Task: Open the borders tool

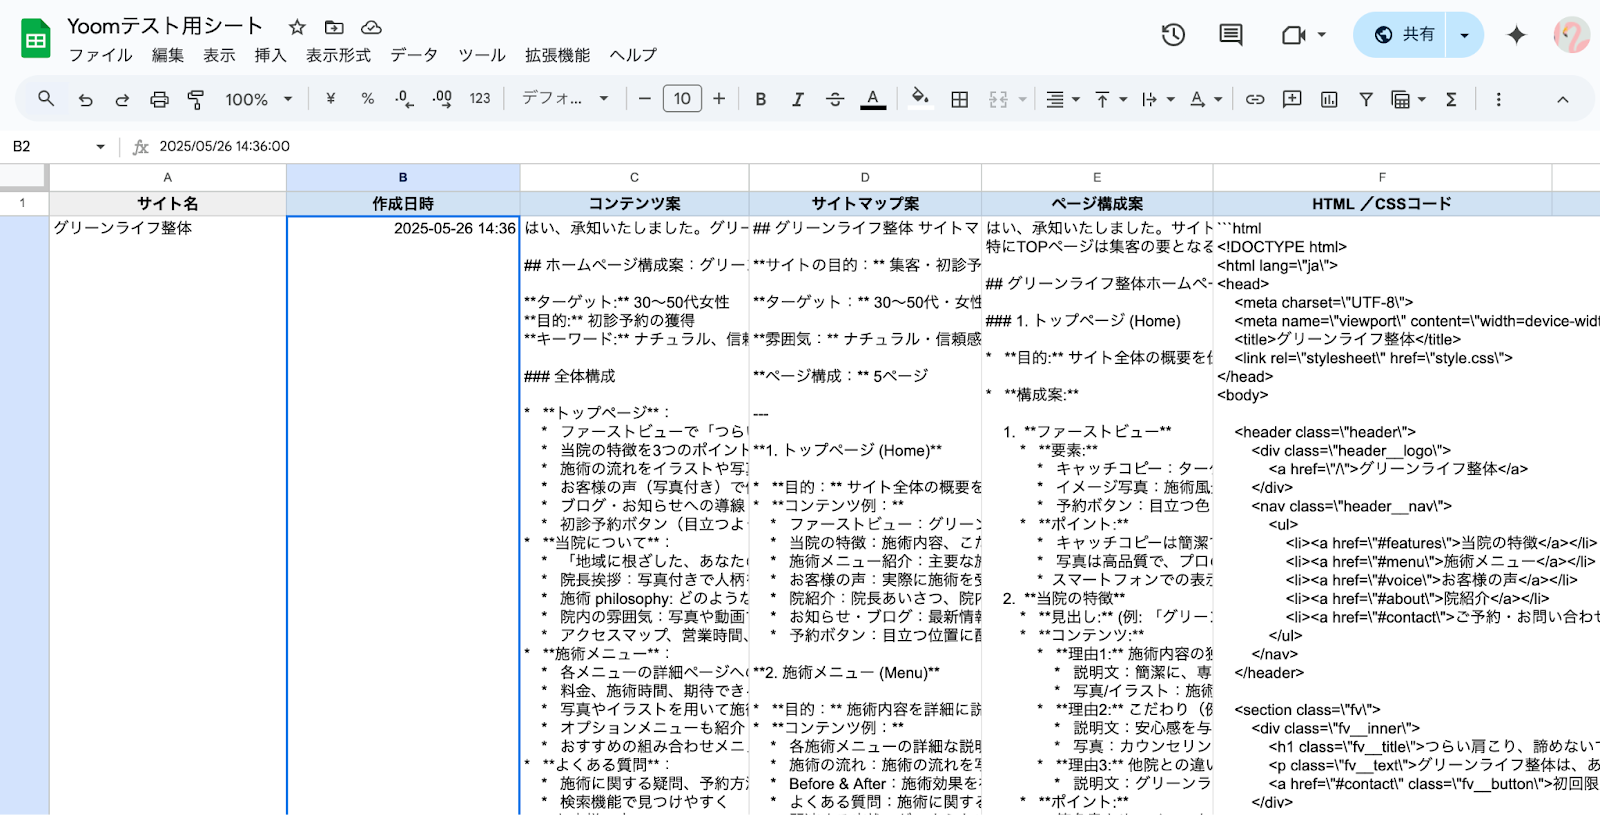Action: (x=959, y=99)
